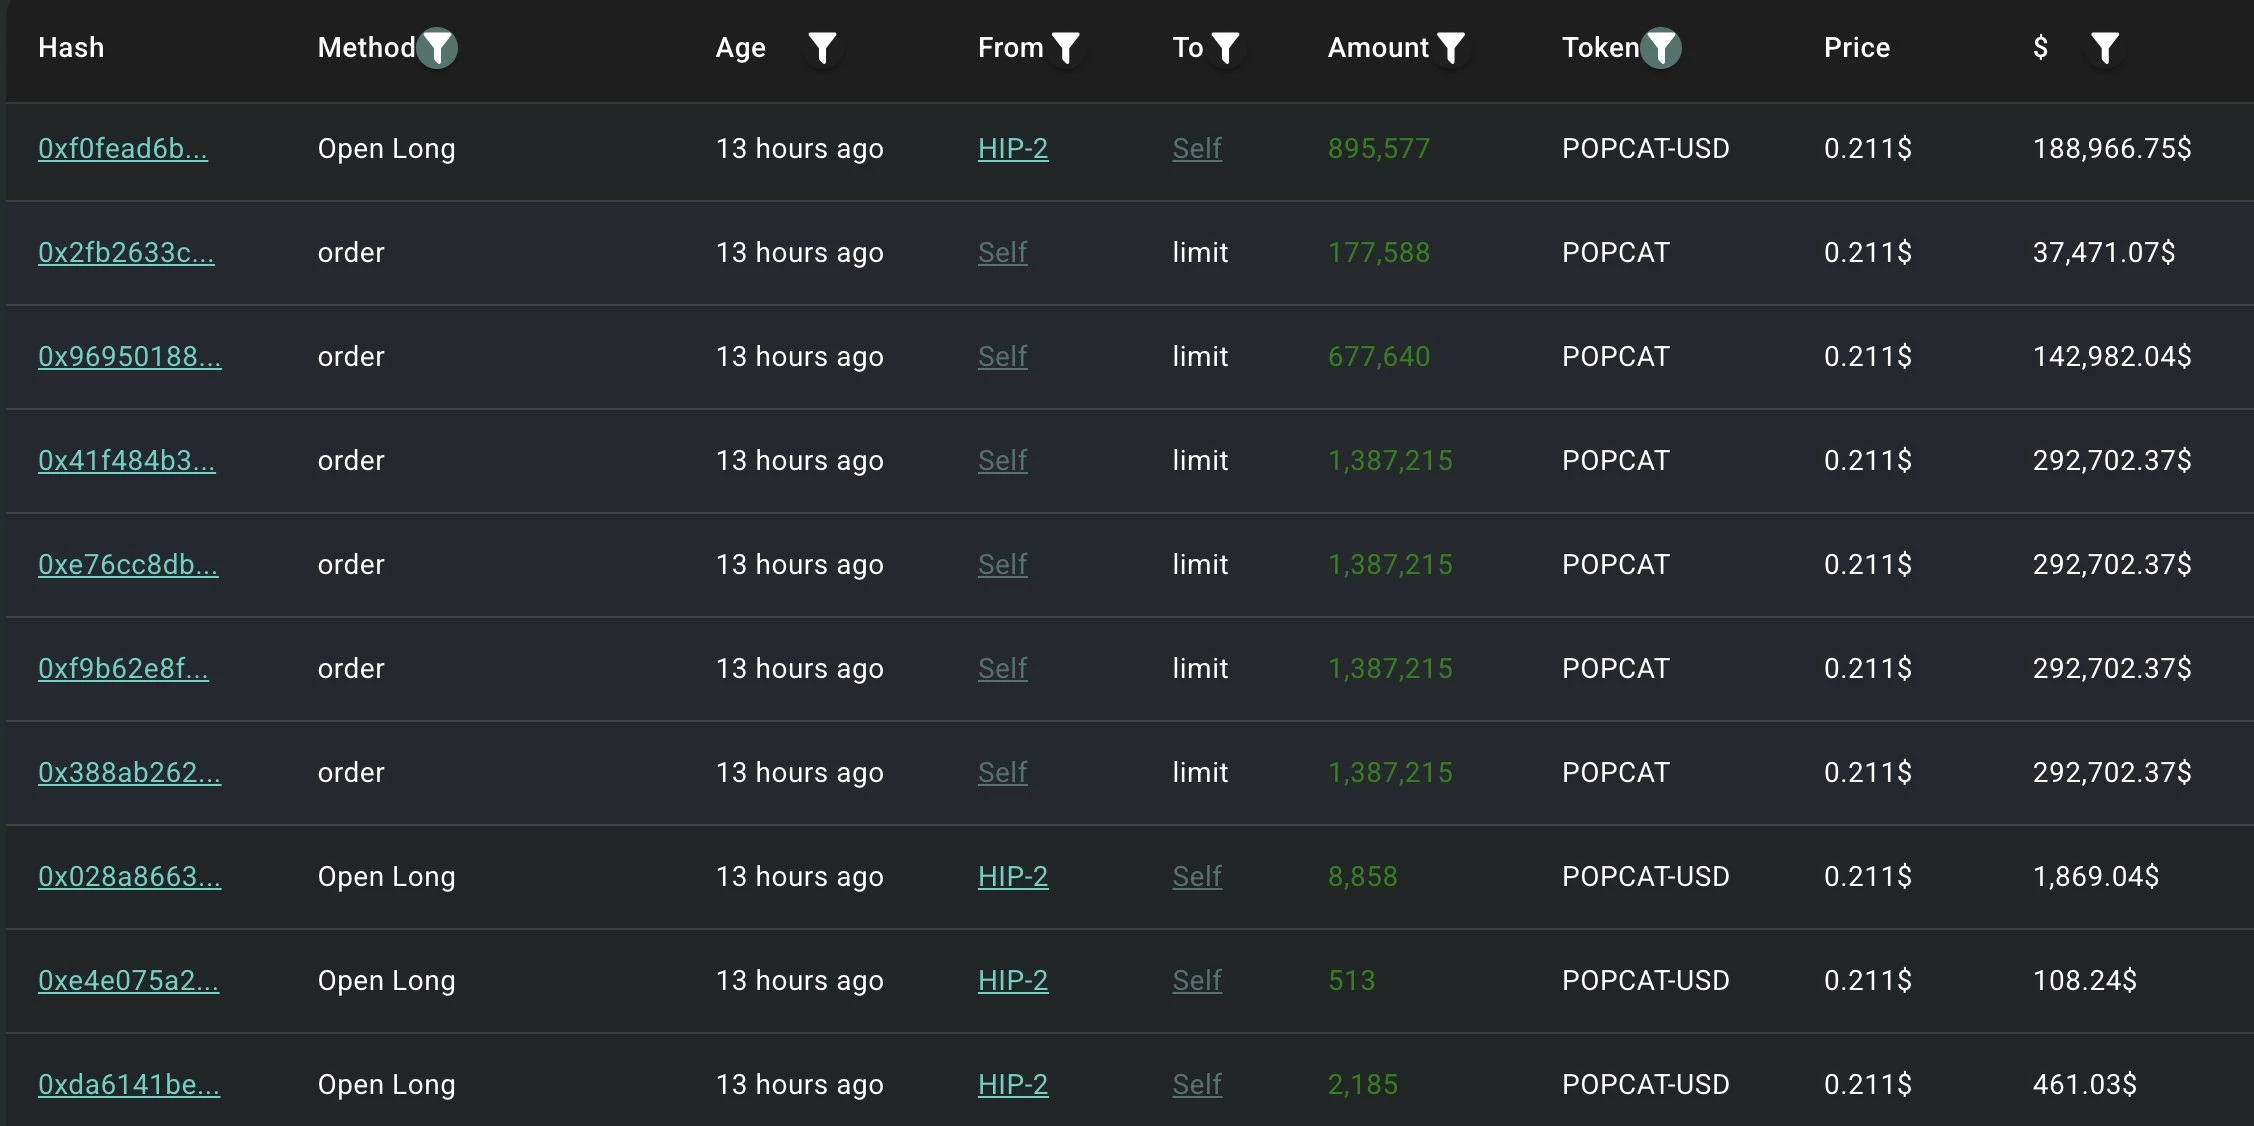Open the dollar value column filter
Screen dimensions: 2254x1126
(x=2106, y=47)
